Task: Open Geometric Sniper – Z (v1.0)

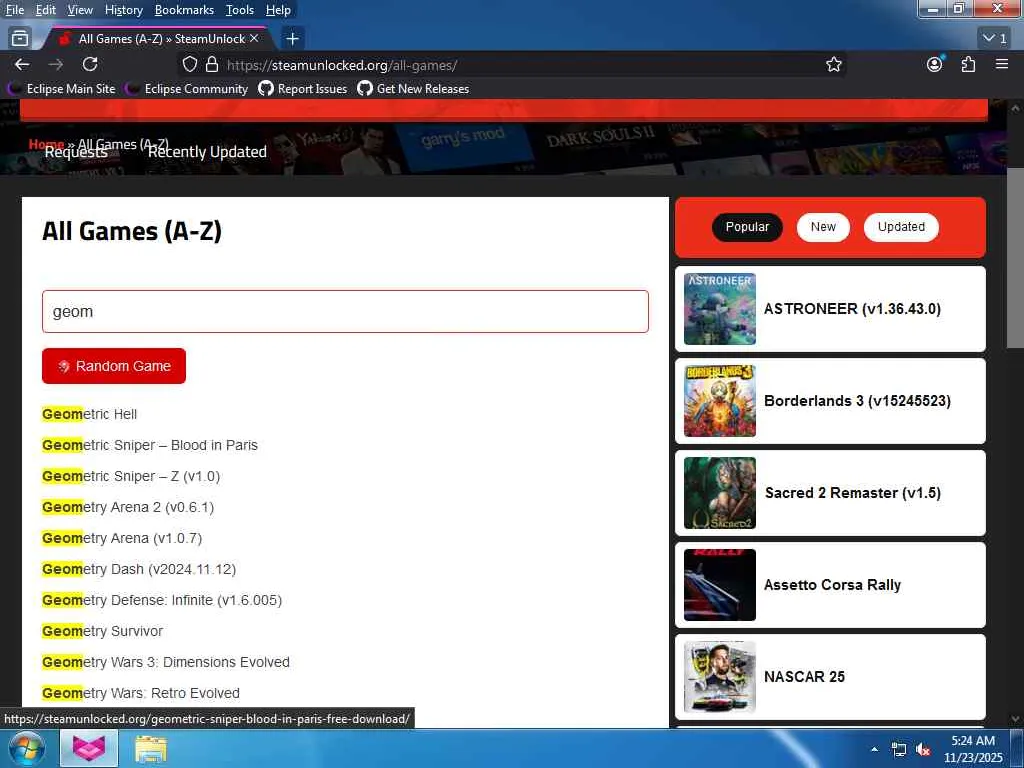Action: pyautogui.click(x=131, y=476)
